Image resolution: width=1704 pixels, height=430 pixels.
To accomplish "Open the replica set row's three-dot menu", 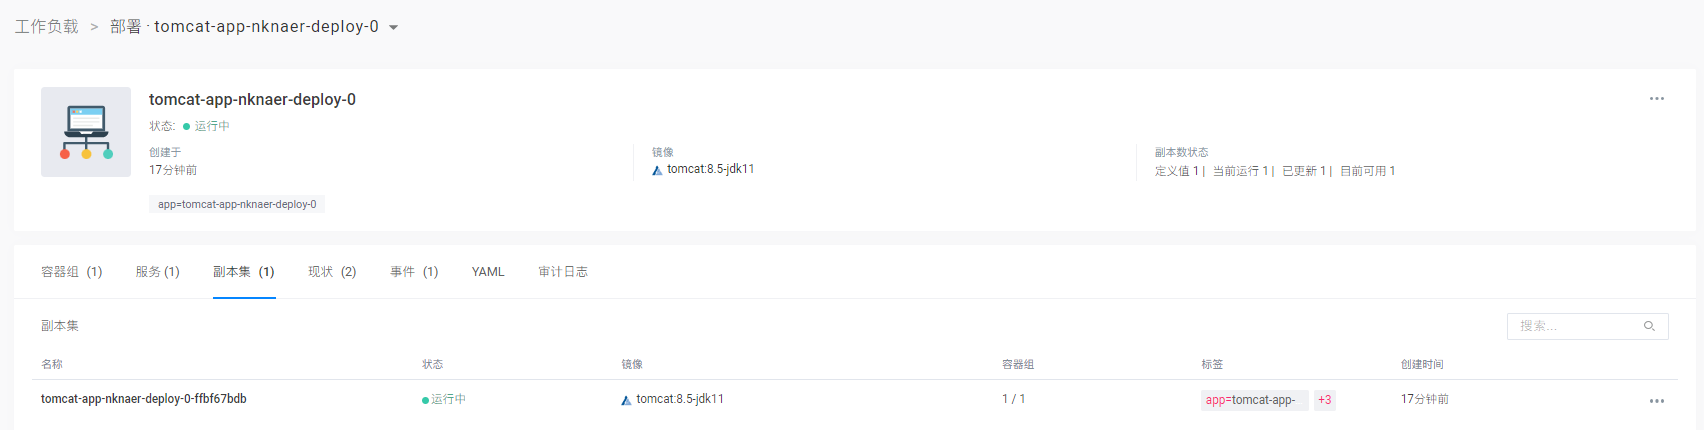I will pos(1657,401).
